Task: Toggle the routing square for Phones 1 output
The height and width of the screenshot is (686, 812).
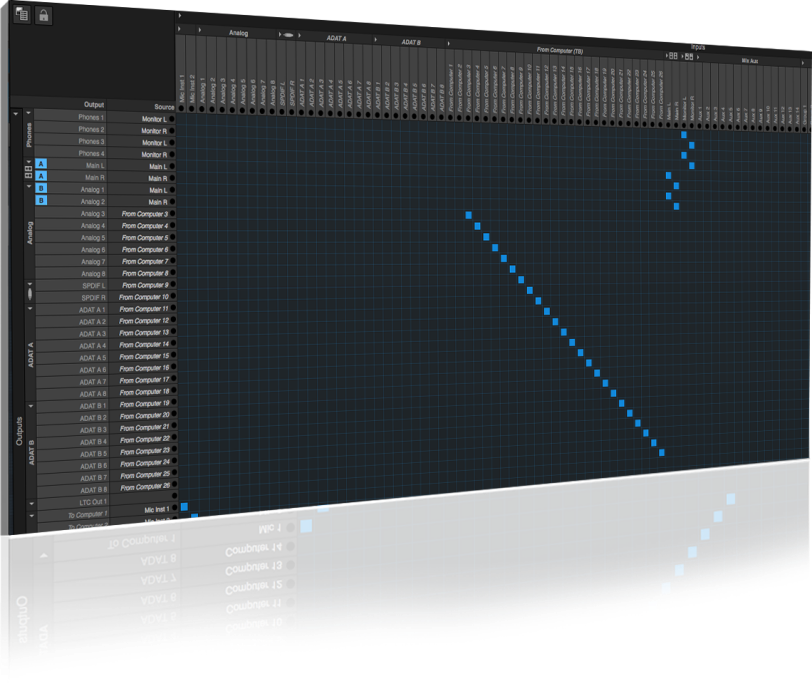Action: (684, 134)
